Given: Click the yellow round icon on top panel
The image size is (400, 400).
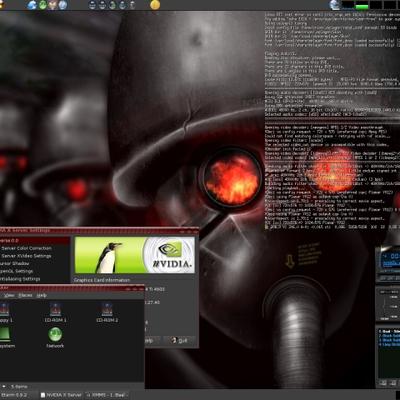Looking at the screenshot, I should (155, 5).
